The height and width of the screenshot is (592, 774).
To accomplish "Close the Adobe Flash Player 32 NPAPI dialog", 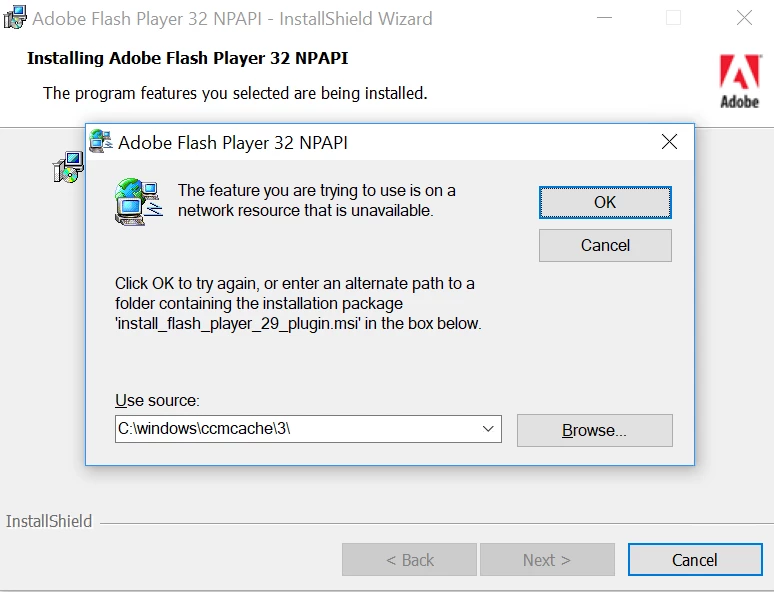I will point(669,142).
